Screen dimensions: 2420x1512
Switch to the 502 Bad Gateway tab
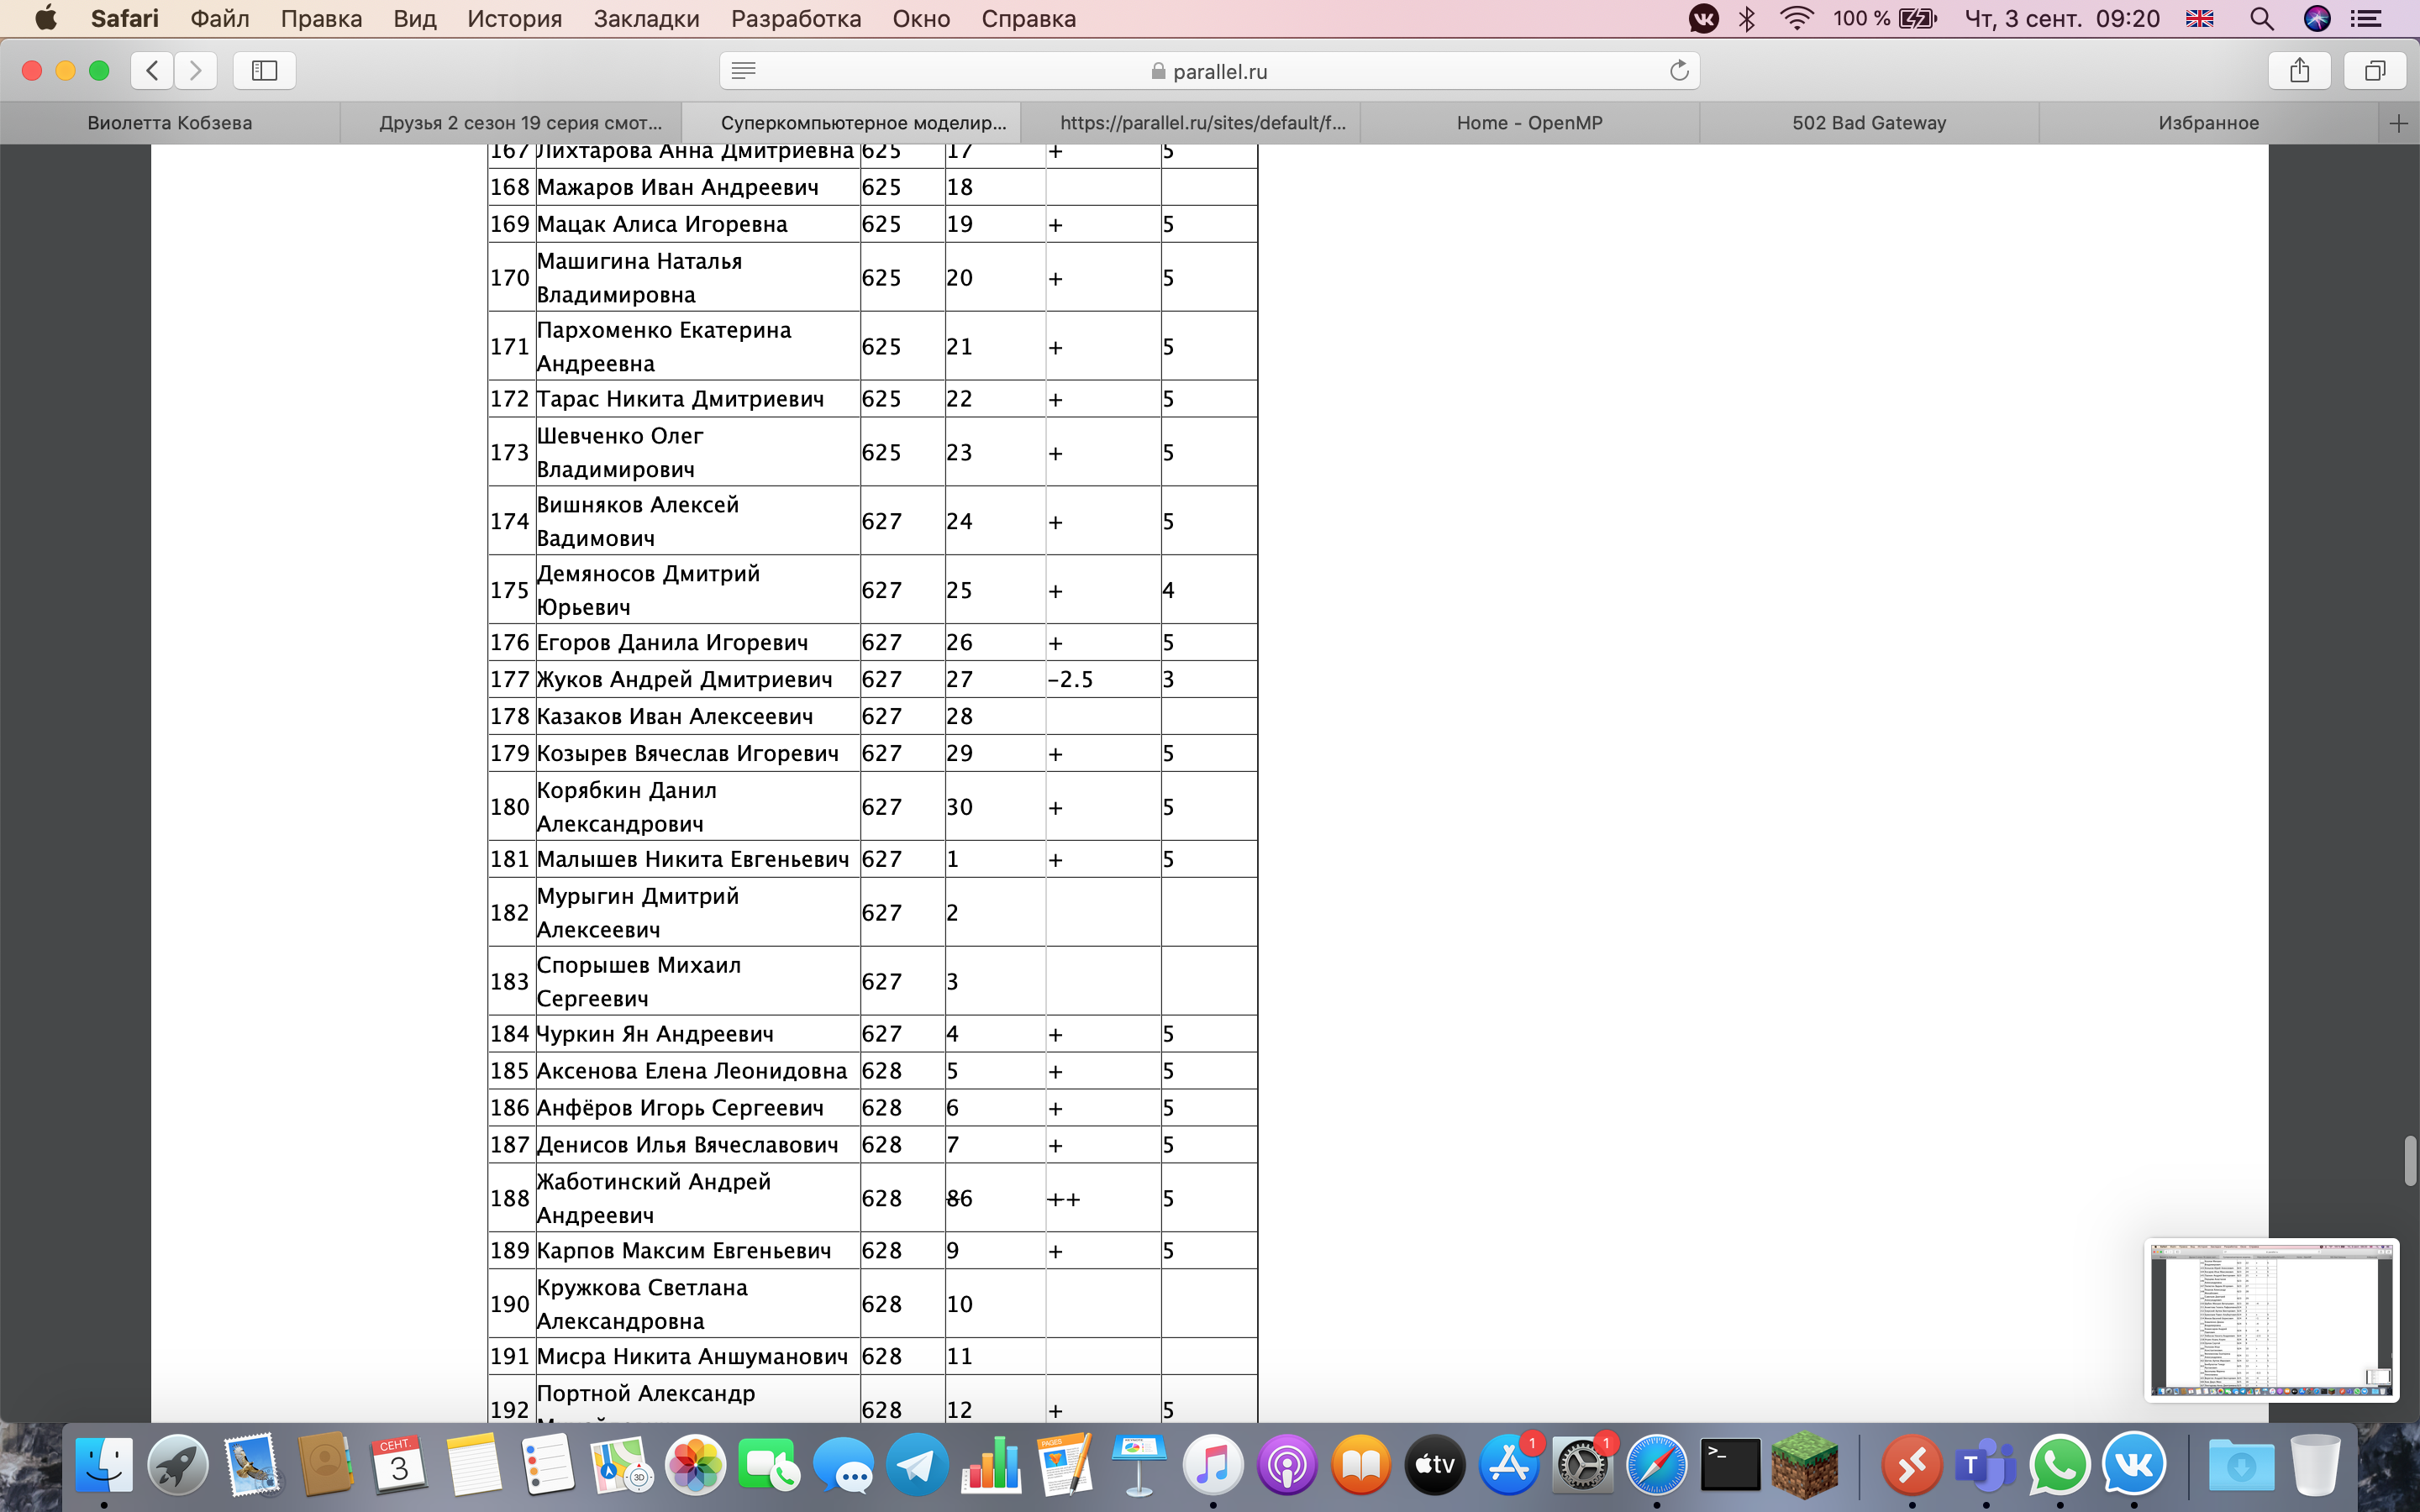[x=1869, y=123]
